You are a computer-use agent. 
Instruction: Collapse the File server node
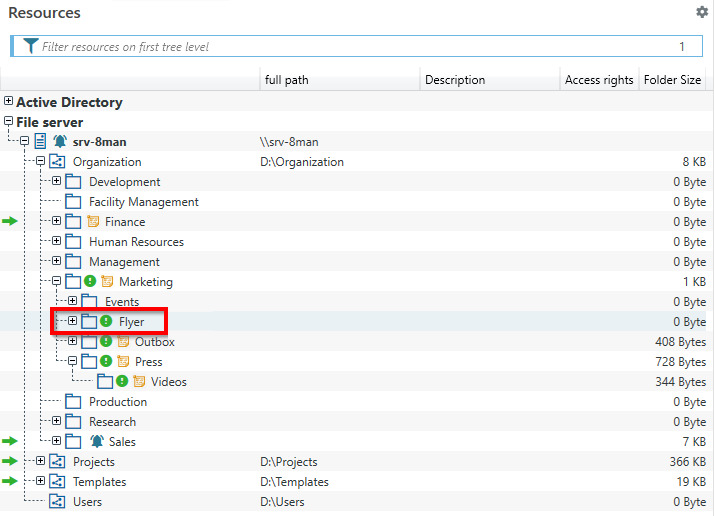(x=9, y=122)
